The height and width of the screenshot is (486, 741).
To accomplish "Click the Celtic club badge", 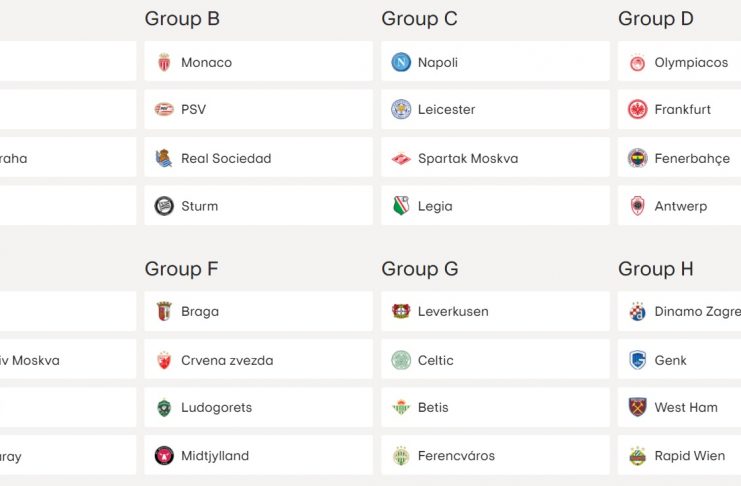I will pyautogui.click(x=401, y=360).
